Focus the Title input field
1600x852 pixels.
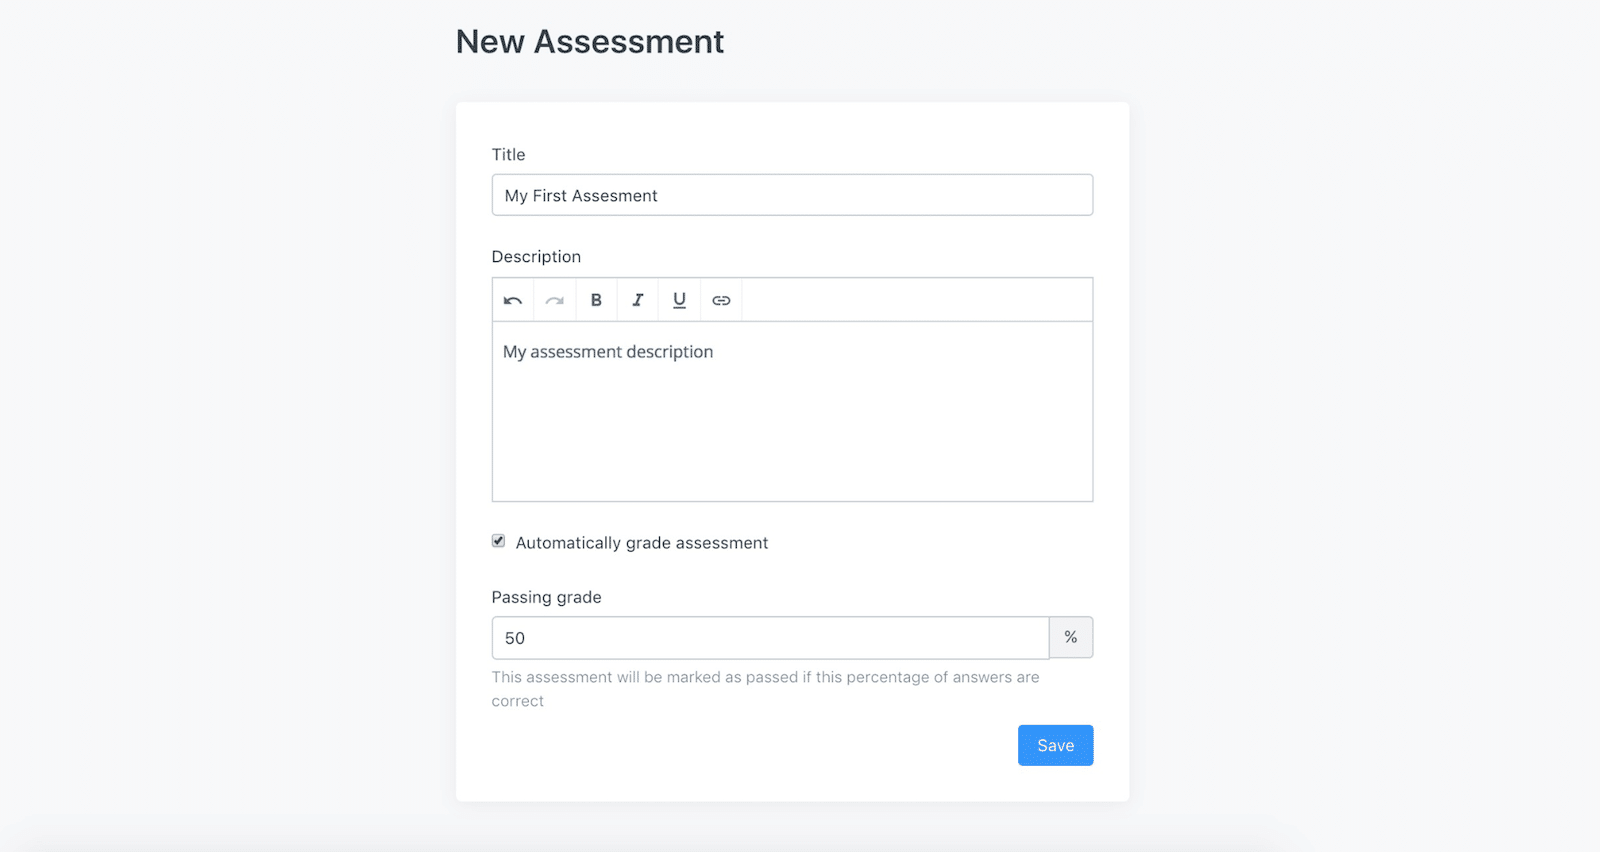click(792, 195)
